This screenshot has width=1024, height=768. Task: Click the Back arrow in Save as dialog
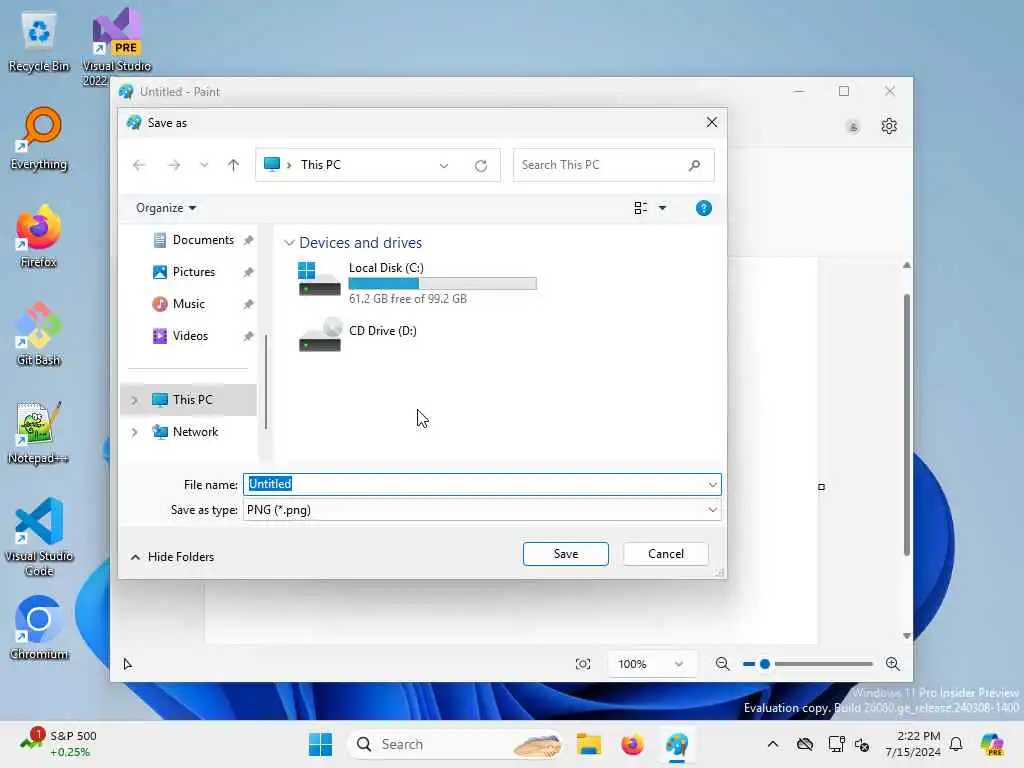[x=138, y=165]
